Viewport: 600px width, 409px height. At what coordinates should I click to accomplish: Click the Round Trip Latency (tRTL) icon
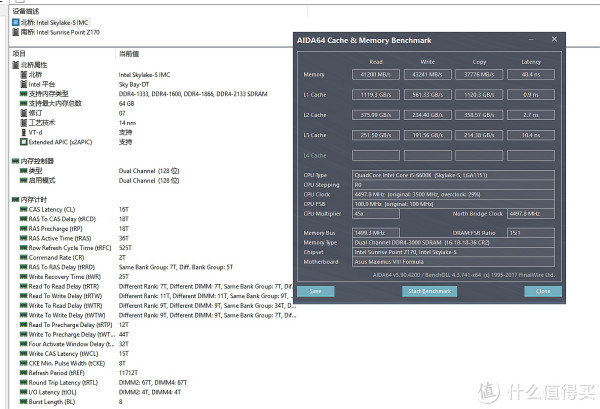[23, 383]
